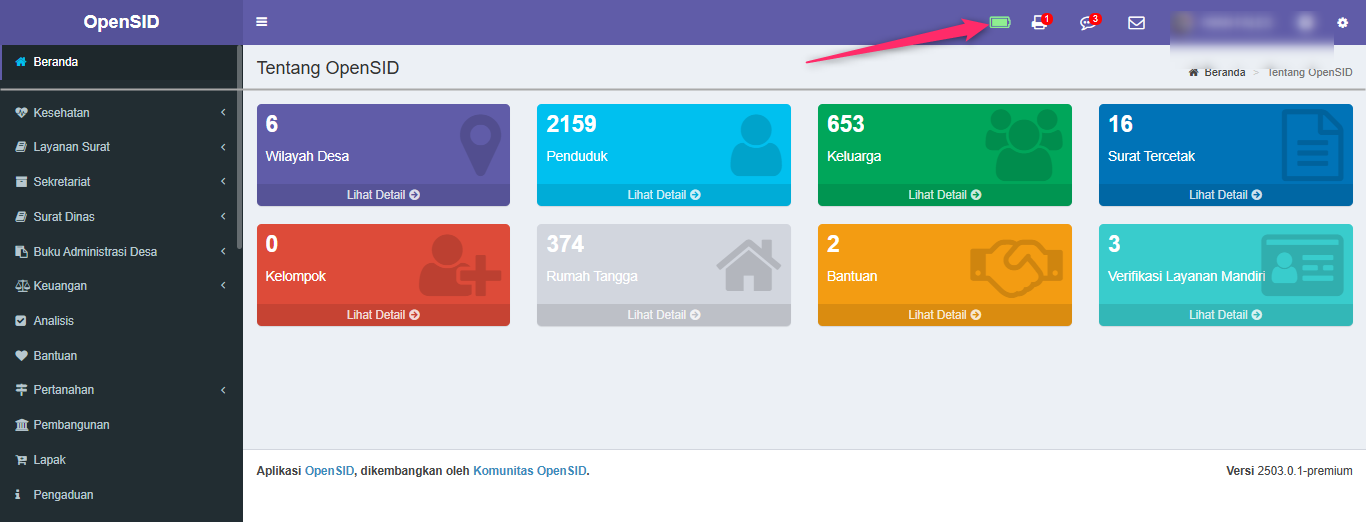Image resolution: width=1366 pixels, height=522 pixels.
Task: Click the Tentang OpenSID page heading
Action: [x=328, y=68]
